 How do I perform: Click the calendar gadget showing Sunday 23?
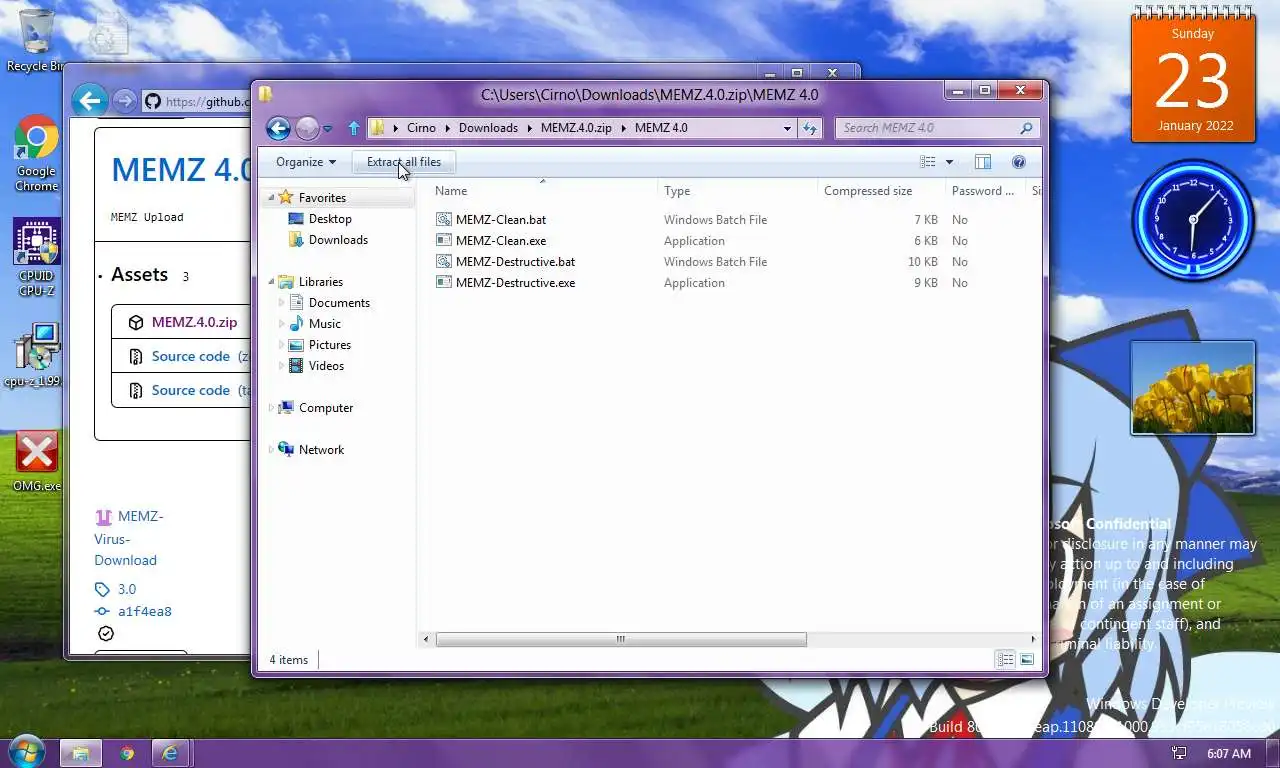(1193, 76)
